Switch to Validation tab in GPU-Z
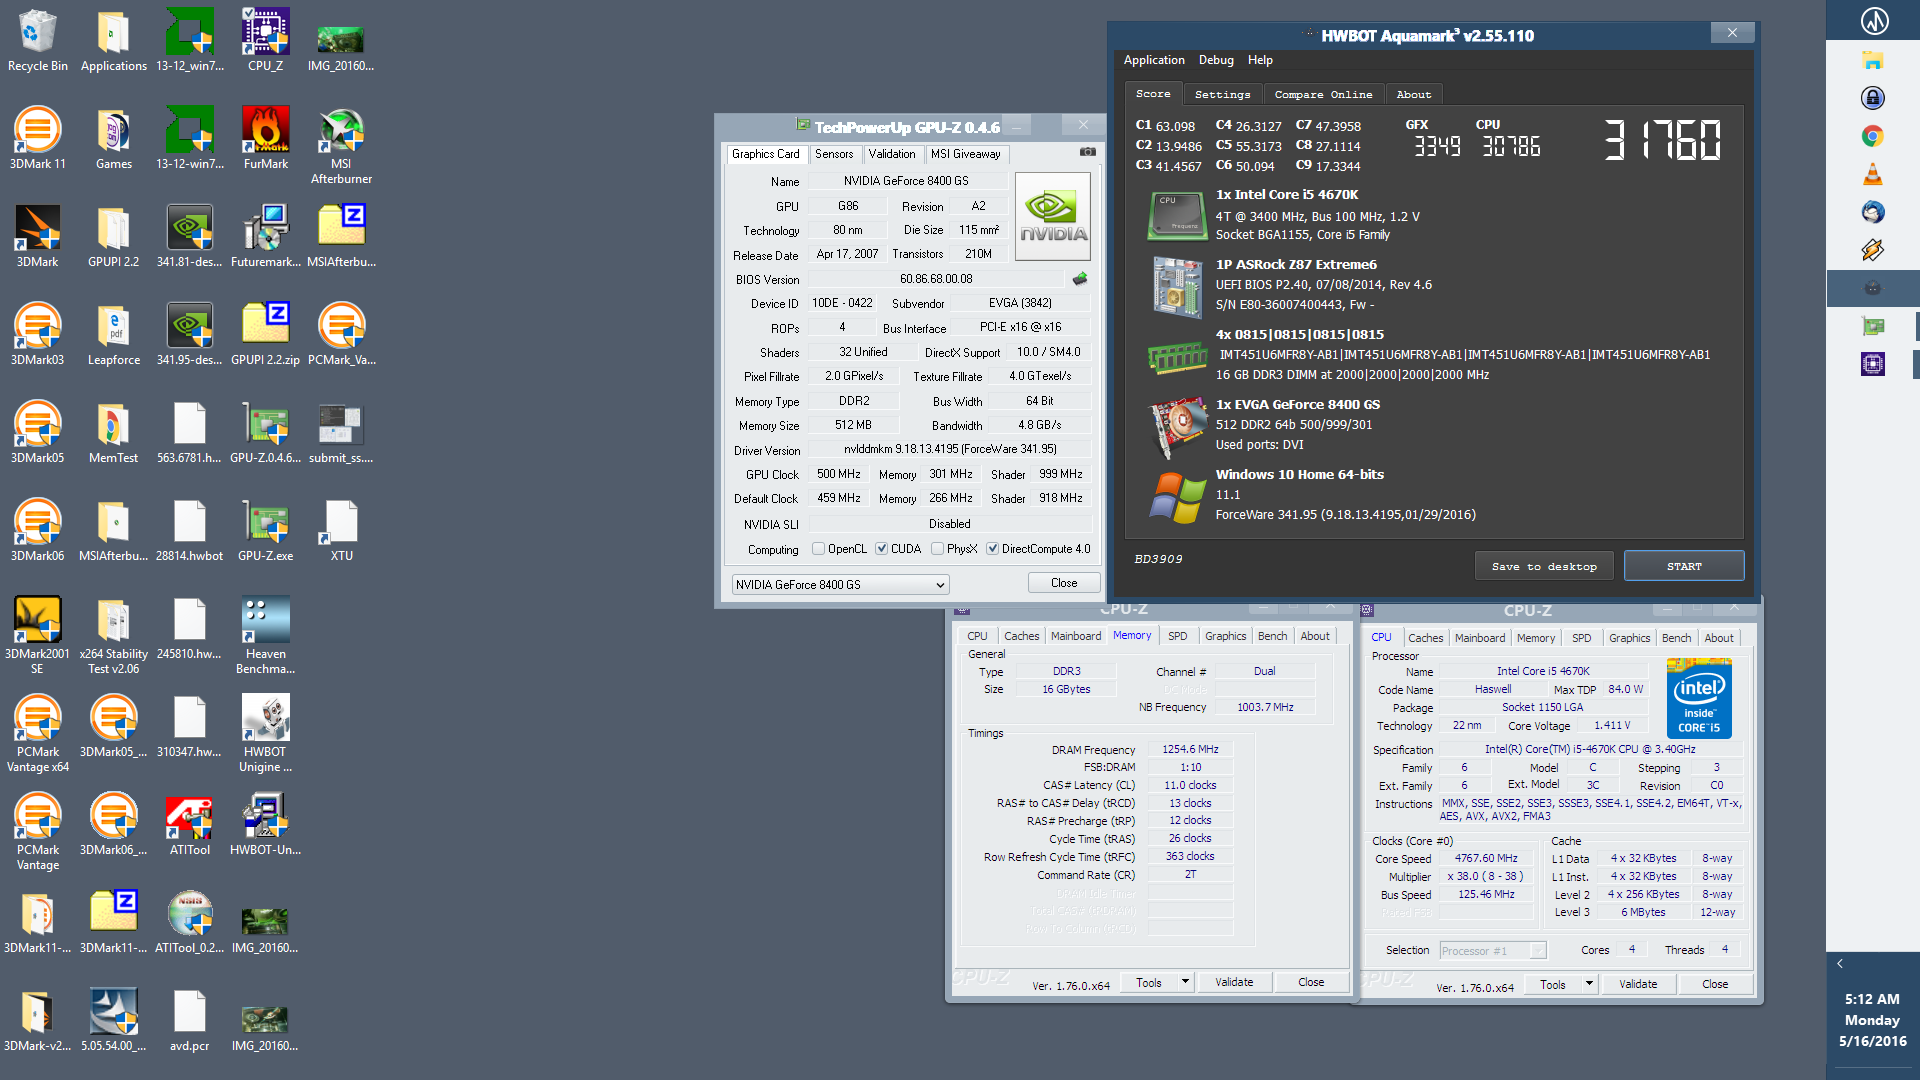1920x1080 pixels. click(x=891, y=154)
